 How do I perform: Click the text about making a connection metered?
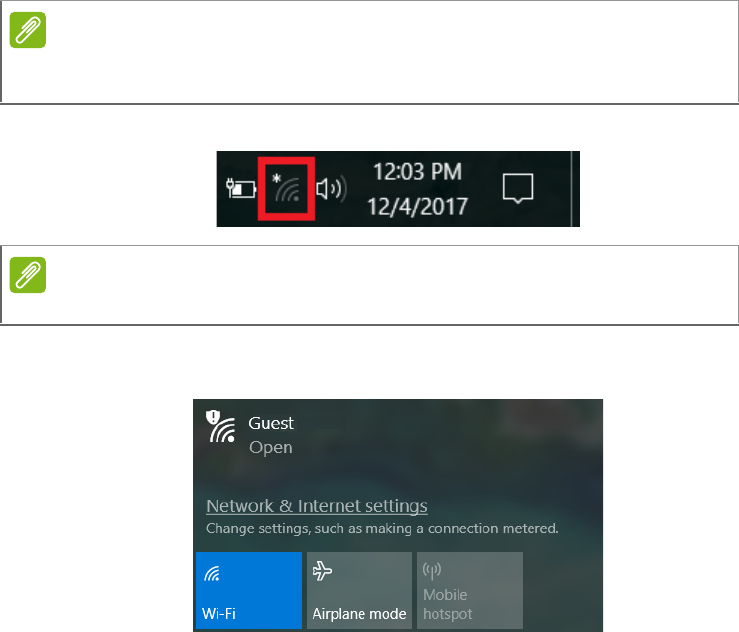click(x=382, y=529)
